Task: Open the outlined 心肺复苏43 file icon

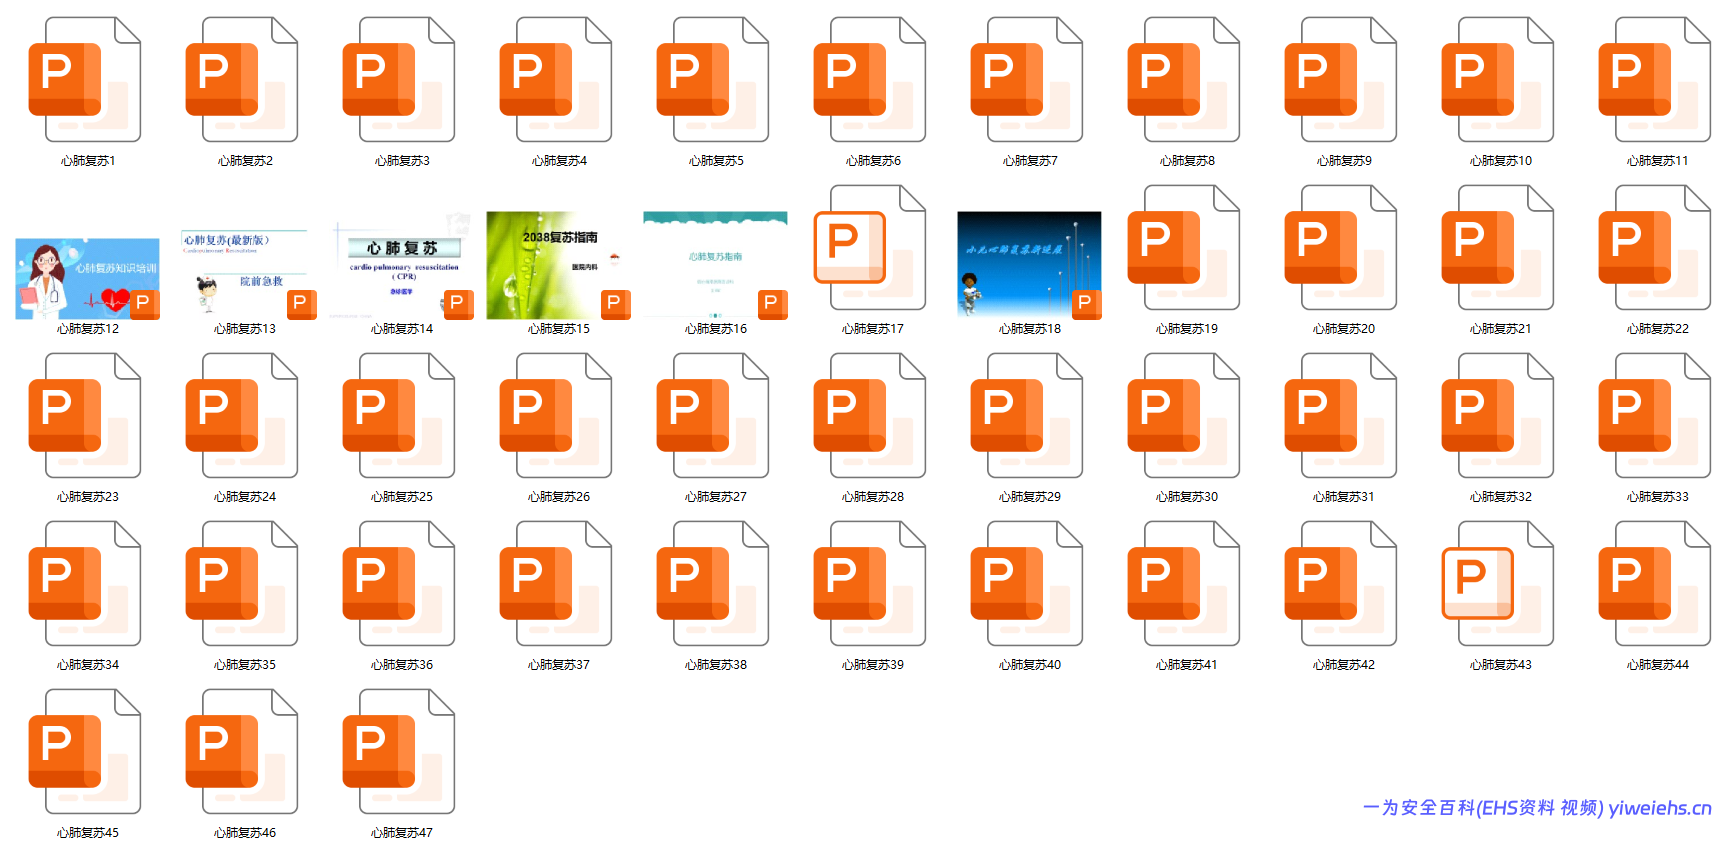Action: [x=1499, y=584]
